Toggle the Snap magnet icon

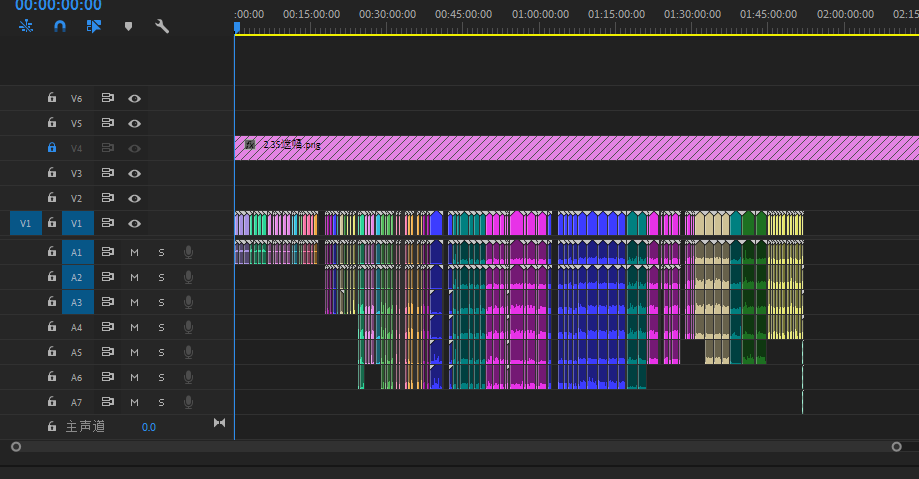(x=60, y=26)
